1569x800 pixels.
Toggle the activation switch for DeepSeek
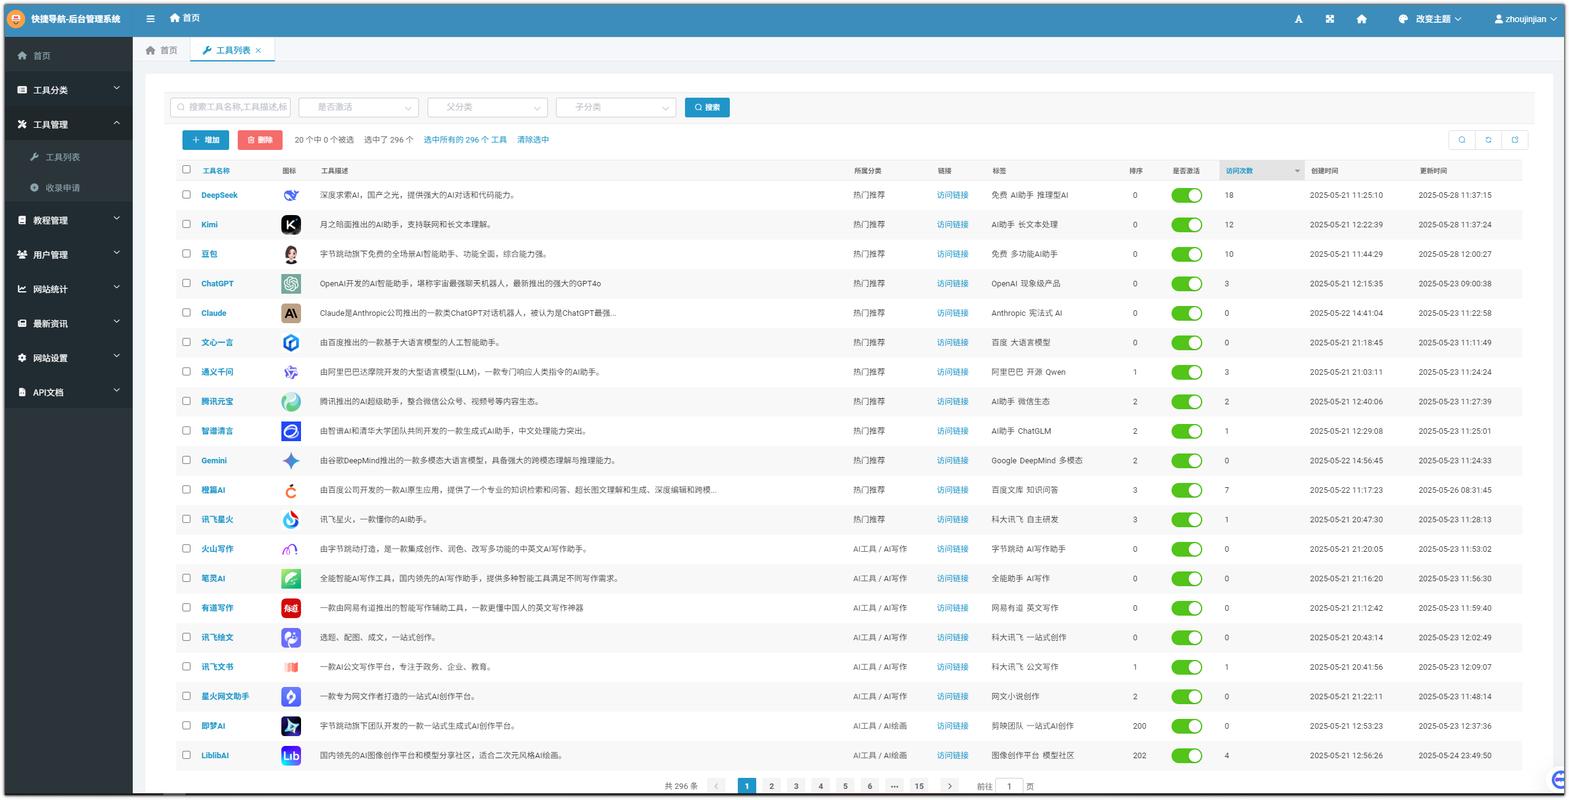[x=1186, y=196]
